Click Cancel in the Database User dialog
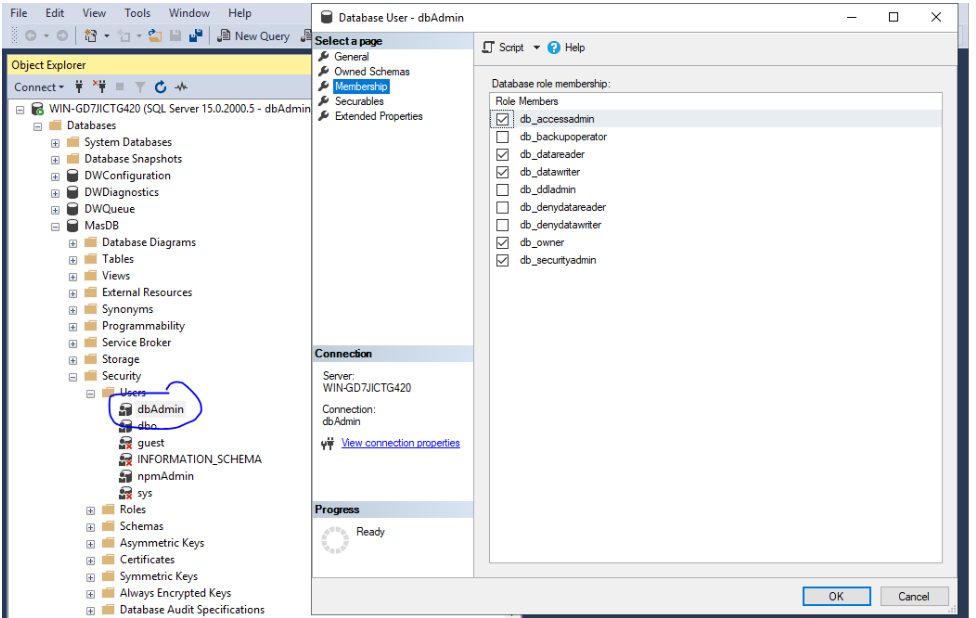The height and width of the screenshot is (618, 976). pyautogui.click(x=914, y=596)
